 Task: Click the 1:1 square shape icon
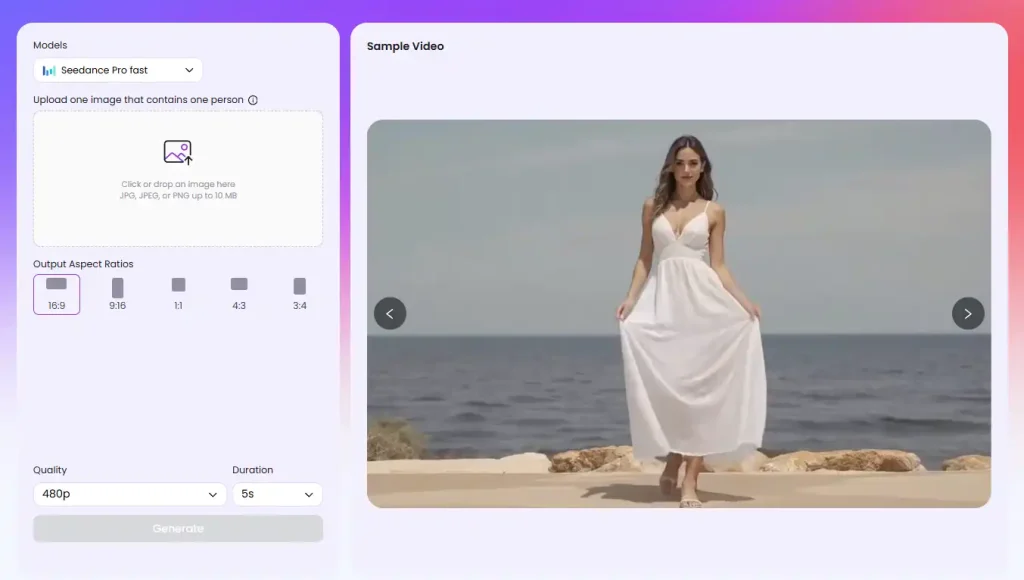click(178, 285)
